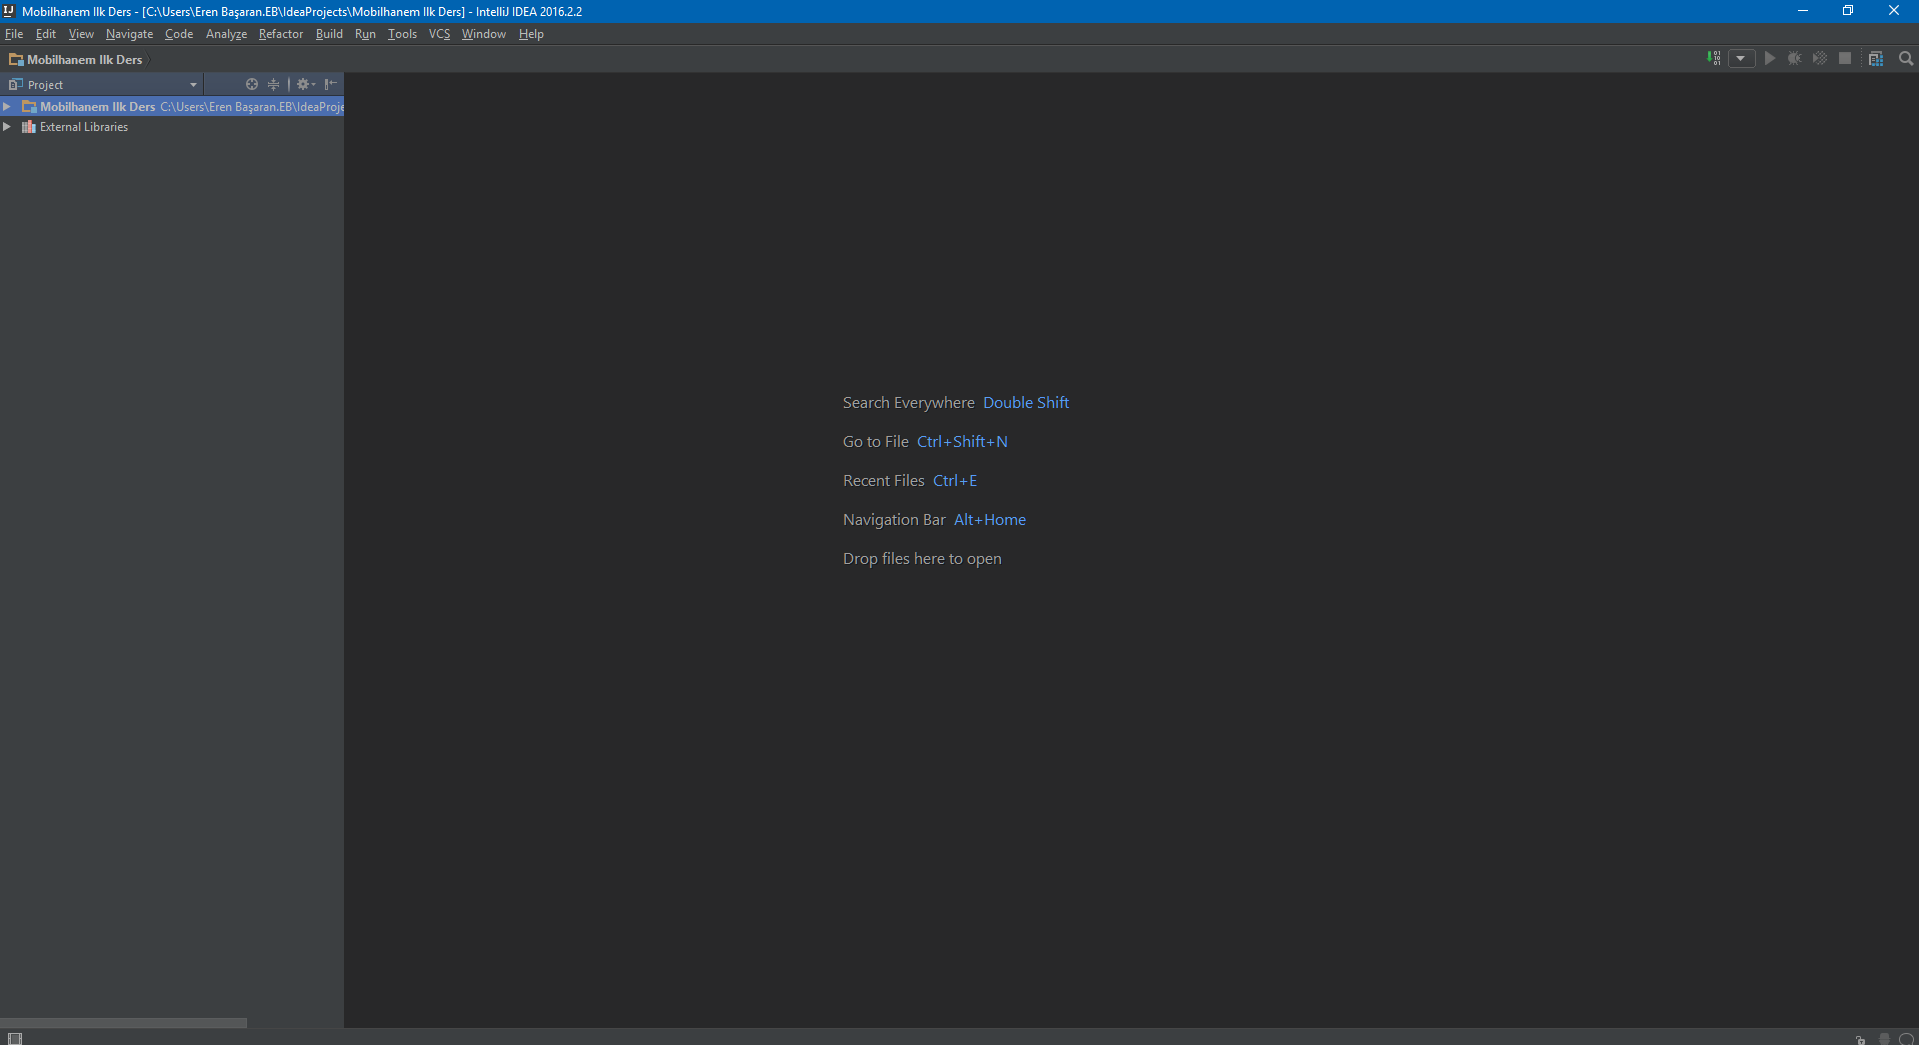Click the Hector inspector hat icon
This screenshot has height=1045, width=1919.
[1885, 1039]
